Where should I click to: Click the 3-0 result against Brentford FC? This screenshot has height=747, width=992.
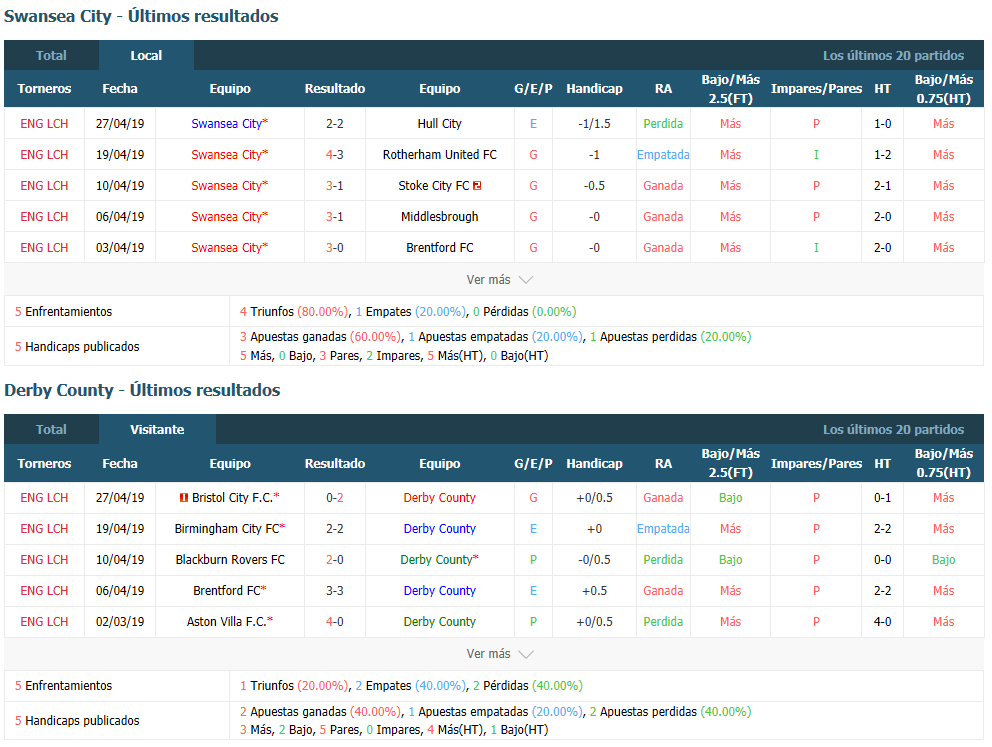coord(335,248)
